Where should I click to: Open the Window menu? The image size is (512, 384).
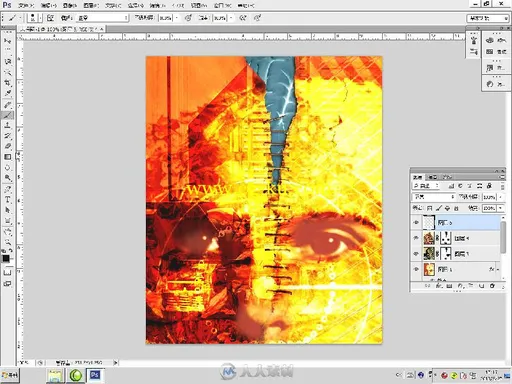(x=222, y=5)
